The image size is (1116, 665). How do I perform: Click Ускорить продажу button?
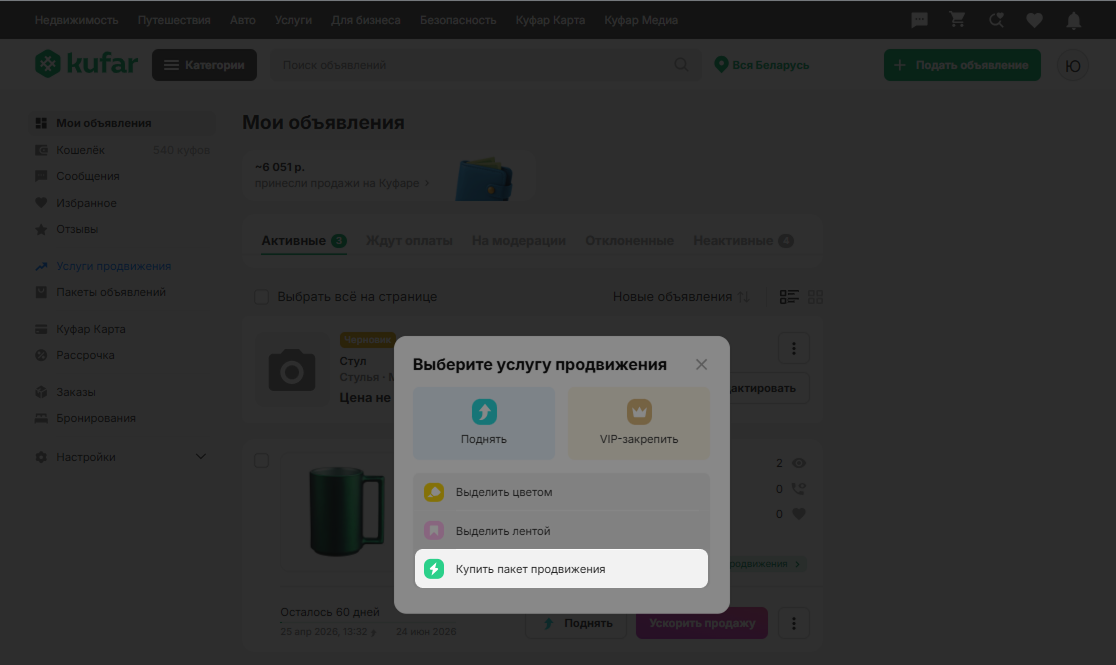pyautogui.click(x=702, y=623)
